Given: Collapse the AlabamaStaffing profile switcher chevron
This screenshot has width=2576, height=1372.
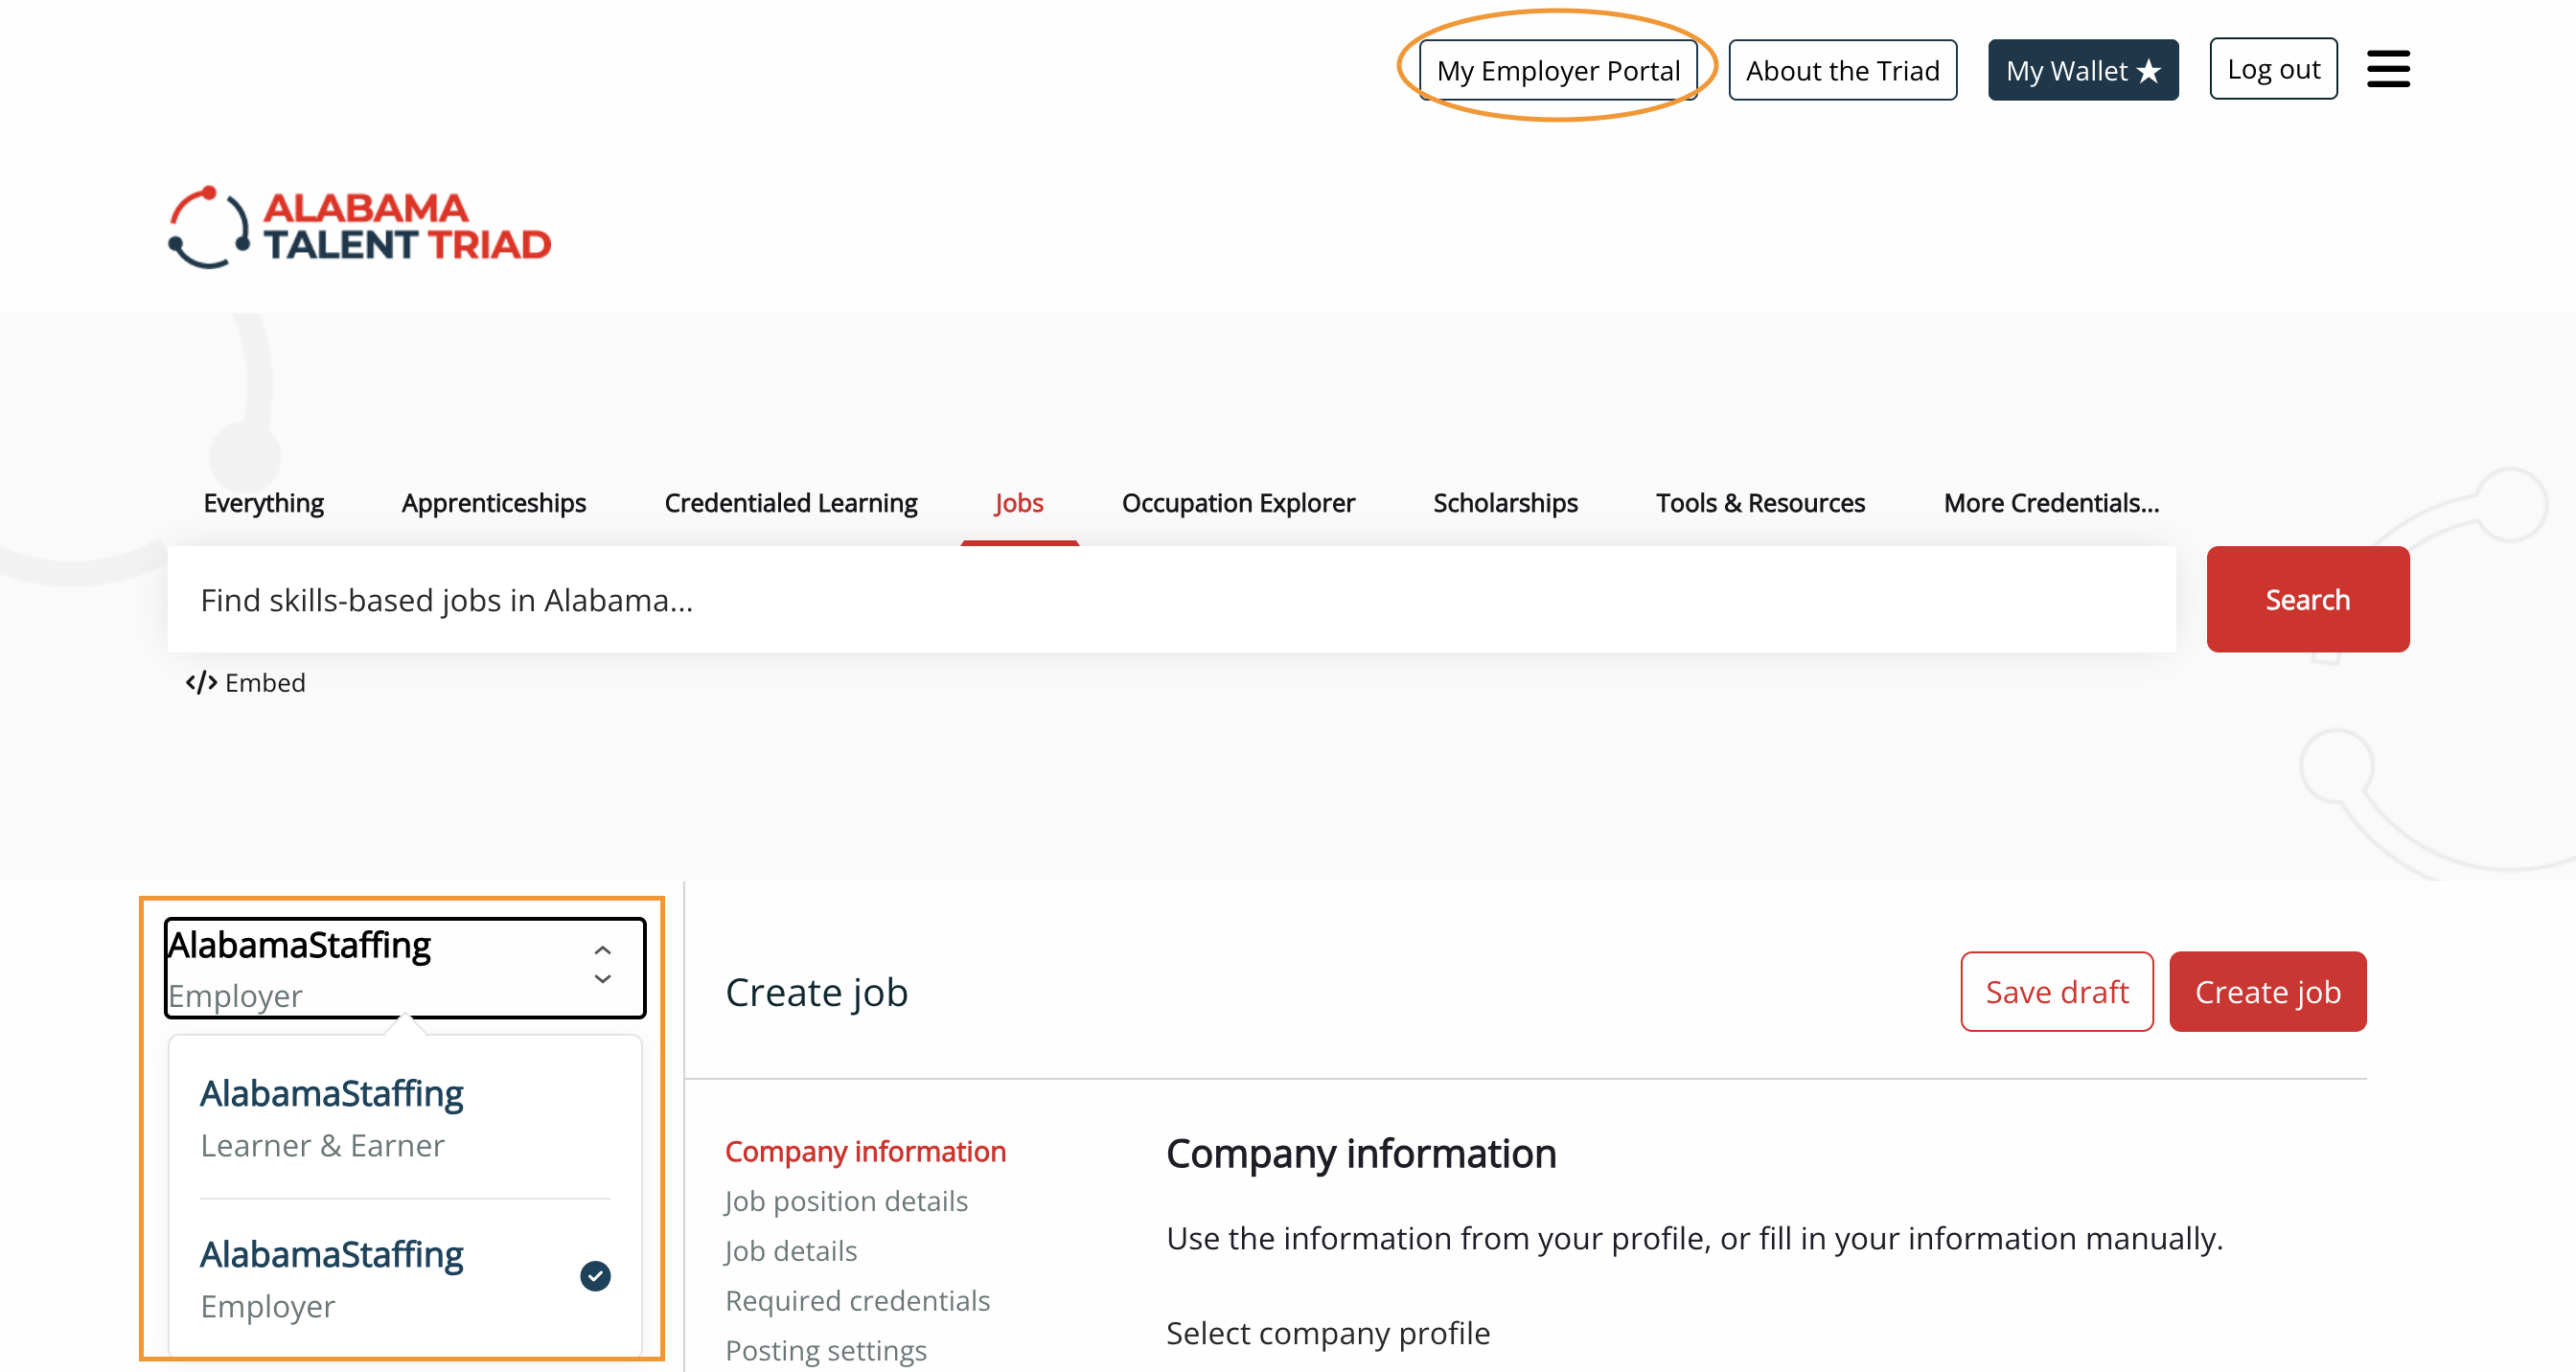Looking at the screenshot, I should coord(602,965).
